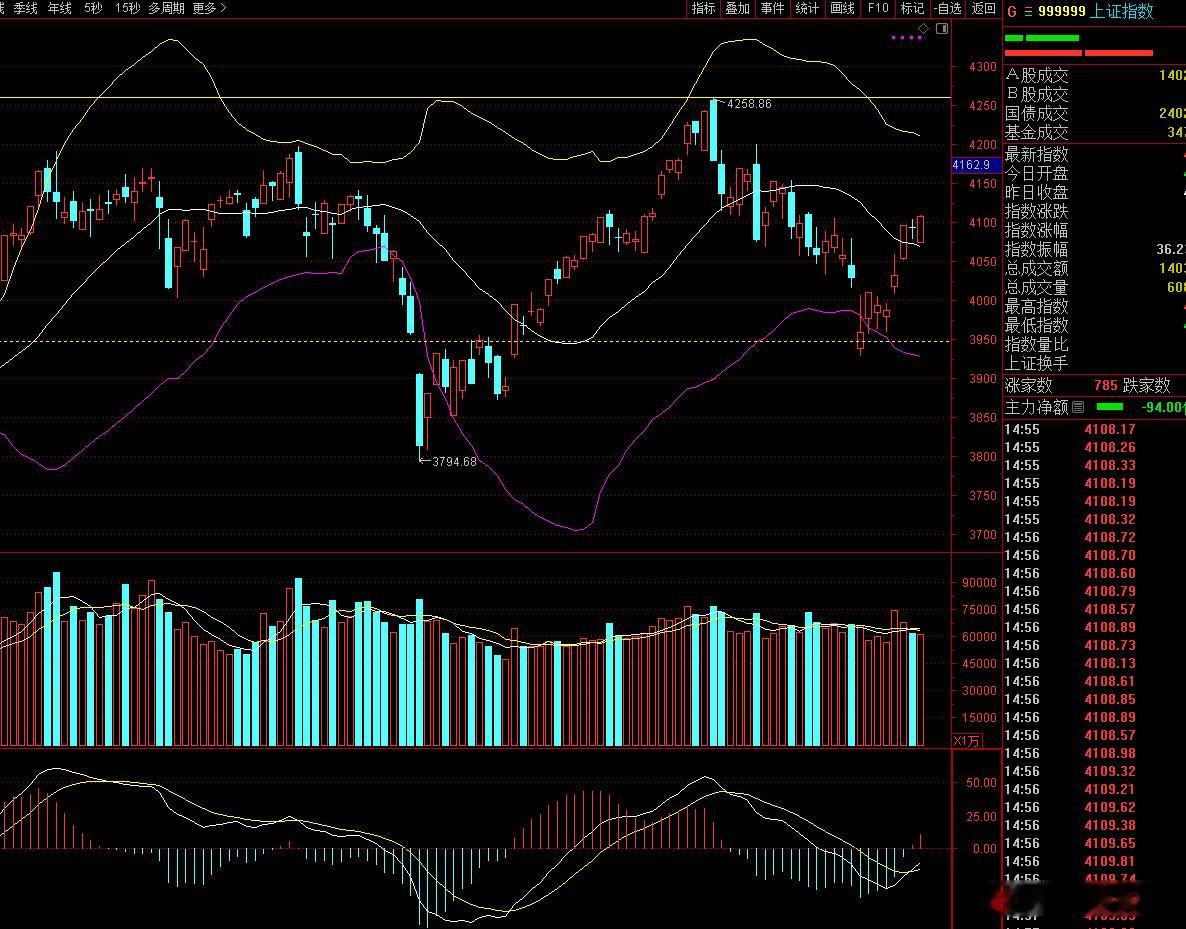Click the 3700 price axis label
This screenshot has width=1186, height=929.
(x=983, y=535)
